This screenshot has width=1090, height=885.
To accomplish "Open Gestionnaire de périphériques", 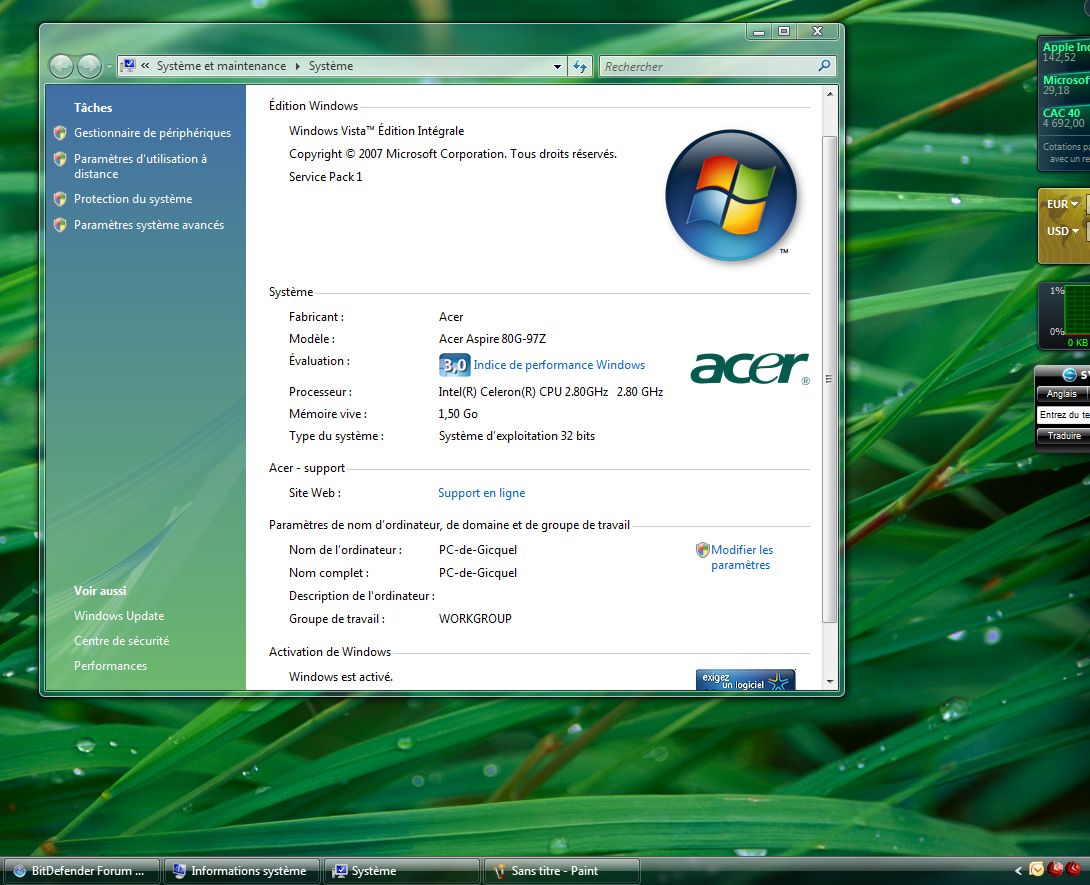I will 152,133.
